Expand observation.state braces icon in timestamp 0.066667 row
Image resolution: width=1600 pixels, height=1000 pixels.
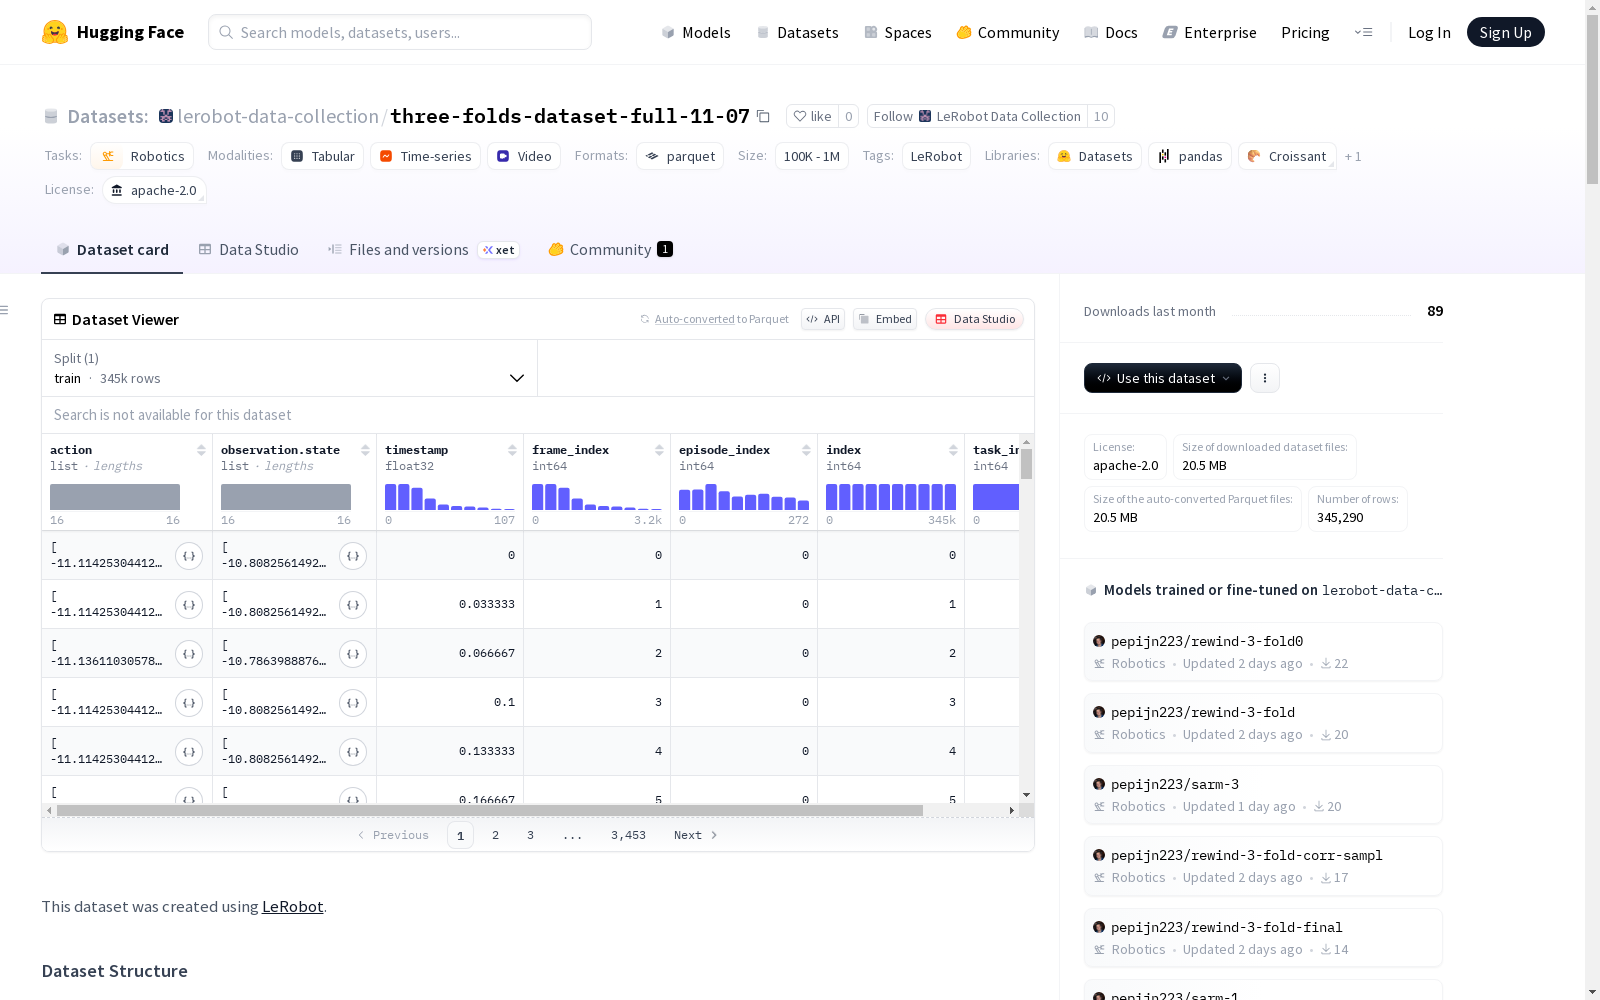coord(353,654)
